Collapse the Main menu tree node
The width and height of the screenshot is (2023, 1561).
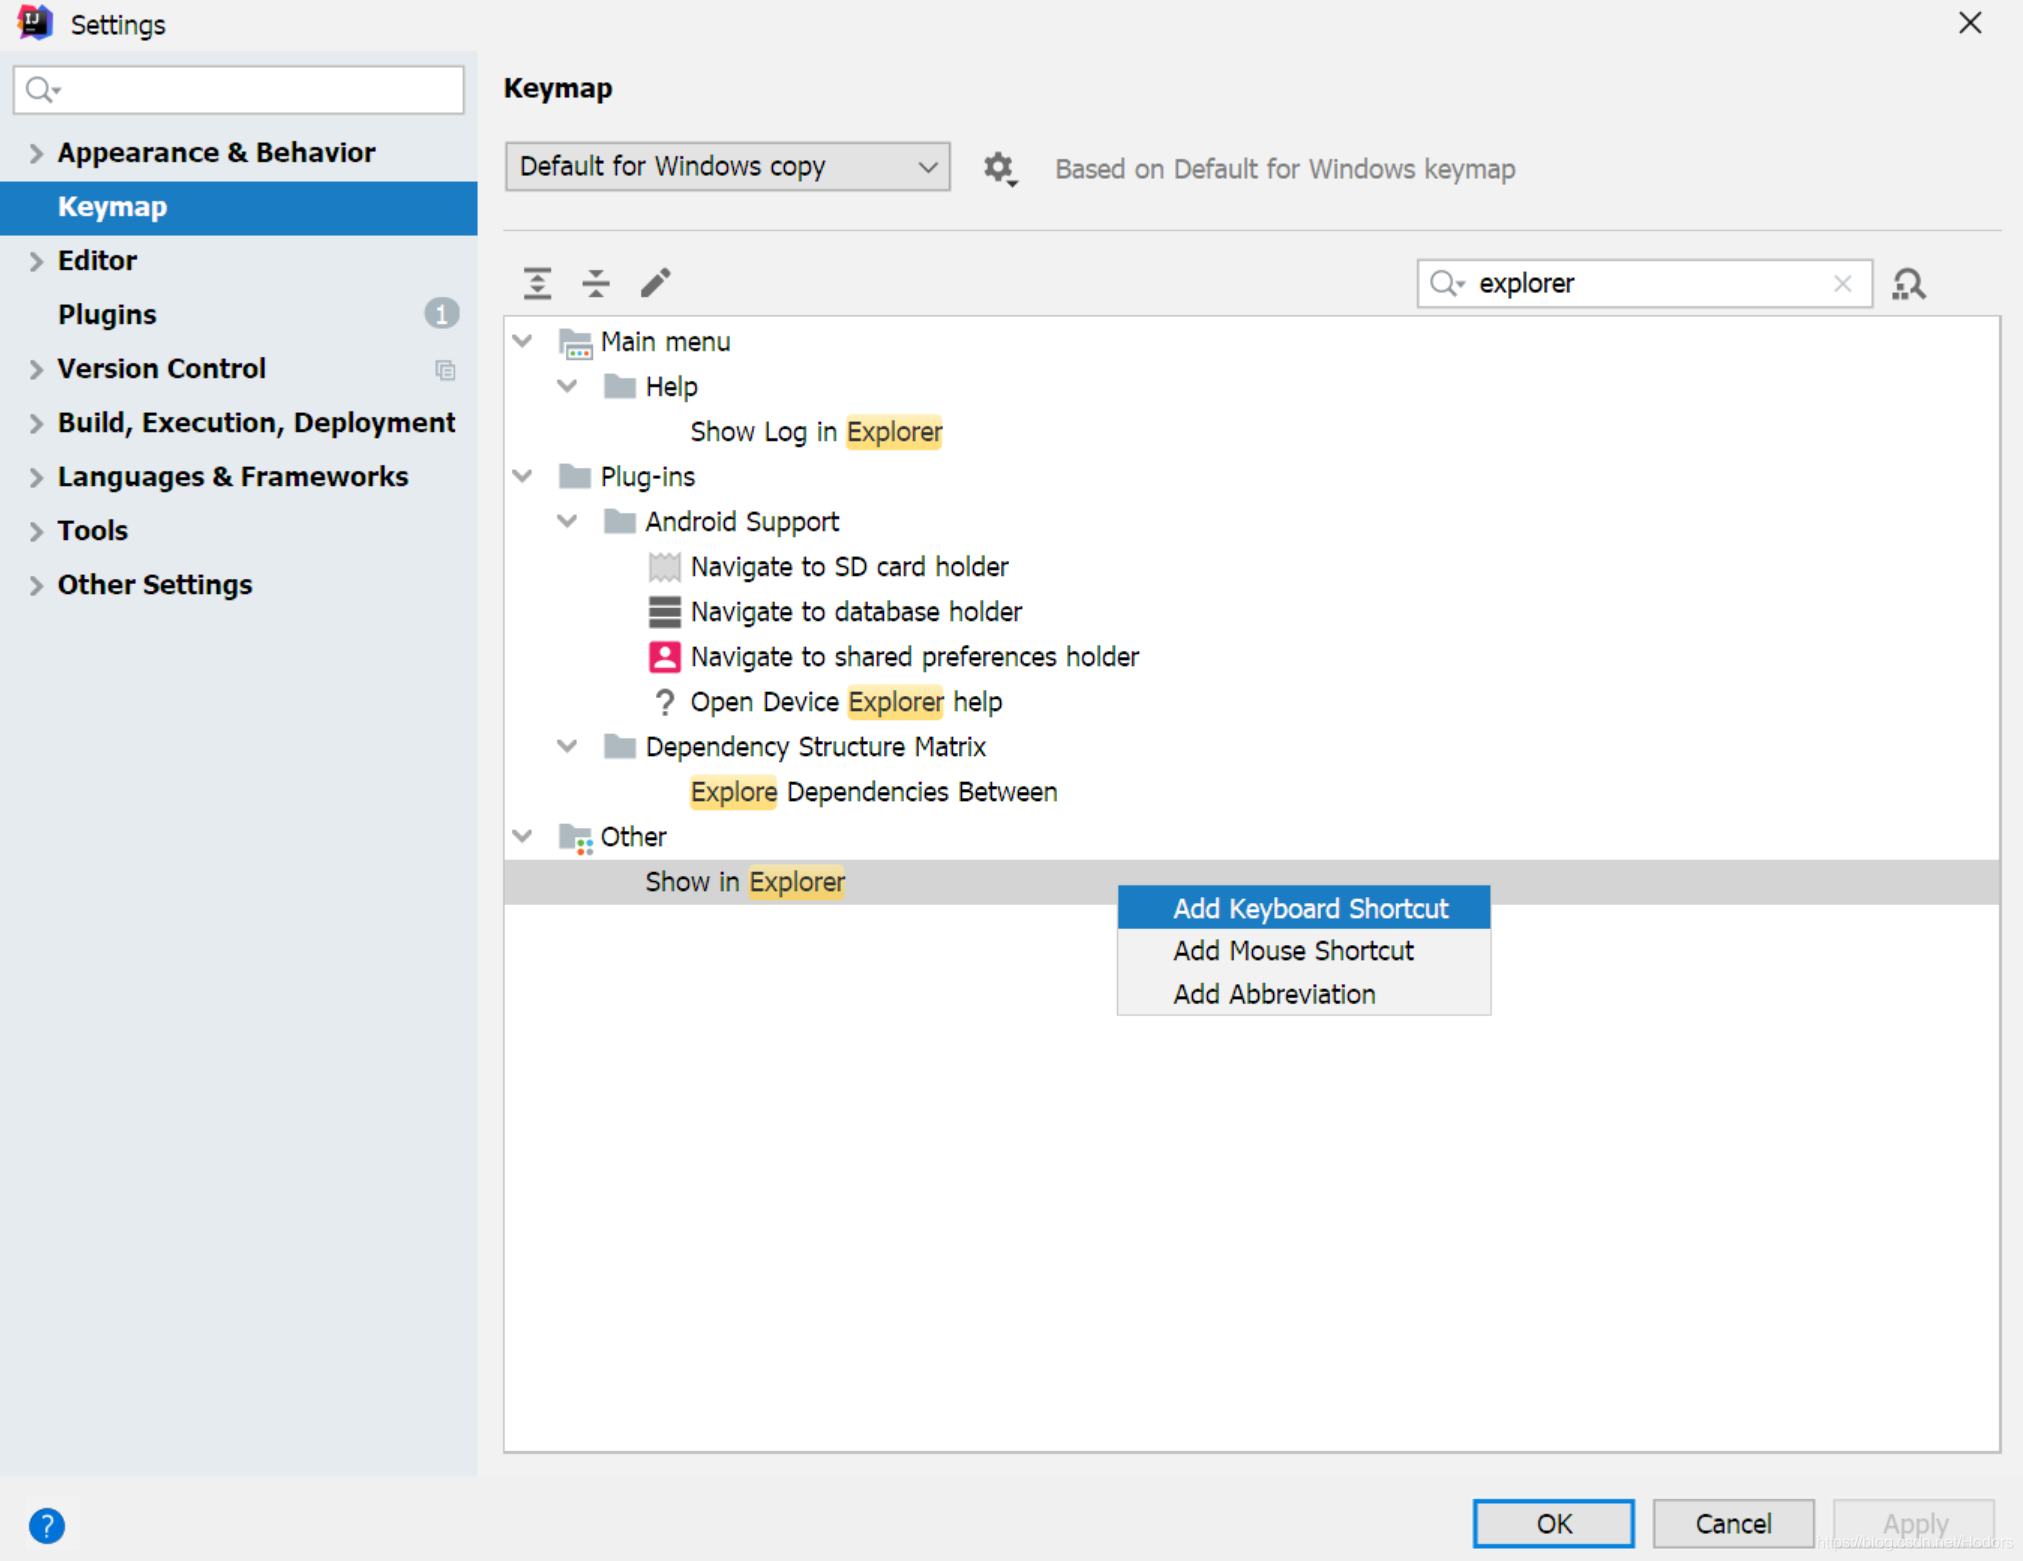coord(522,341)
